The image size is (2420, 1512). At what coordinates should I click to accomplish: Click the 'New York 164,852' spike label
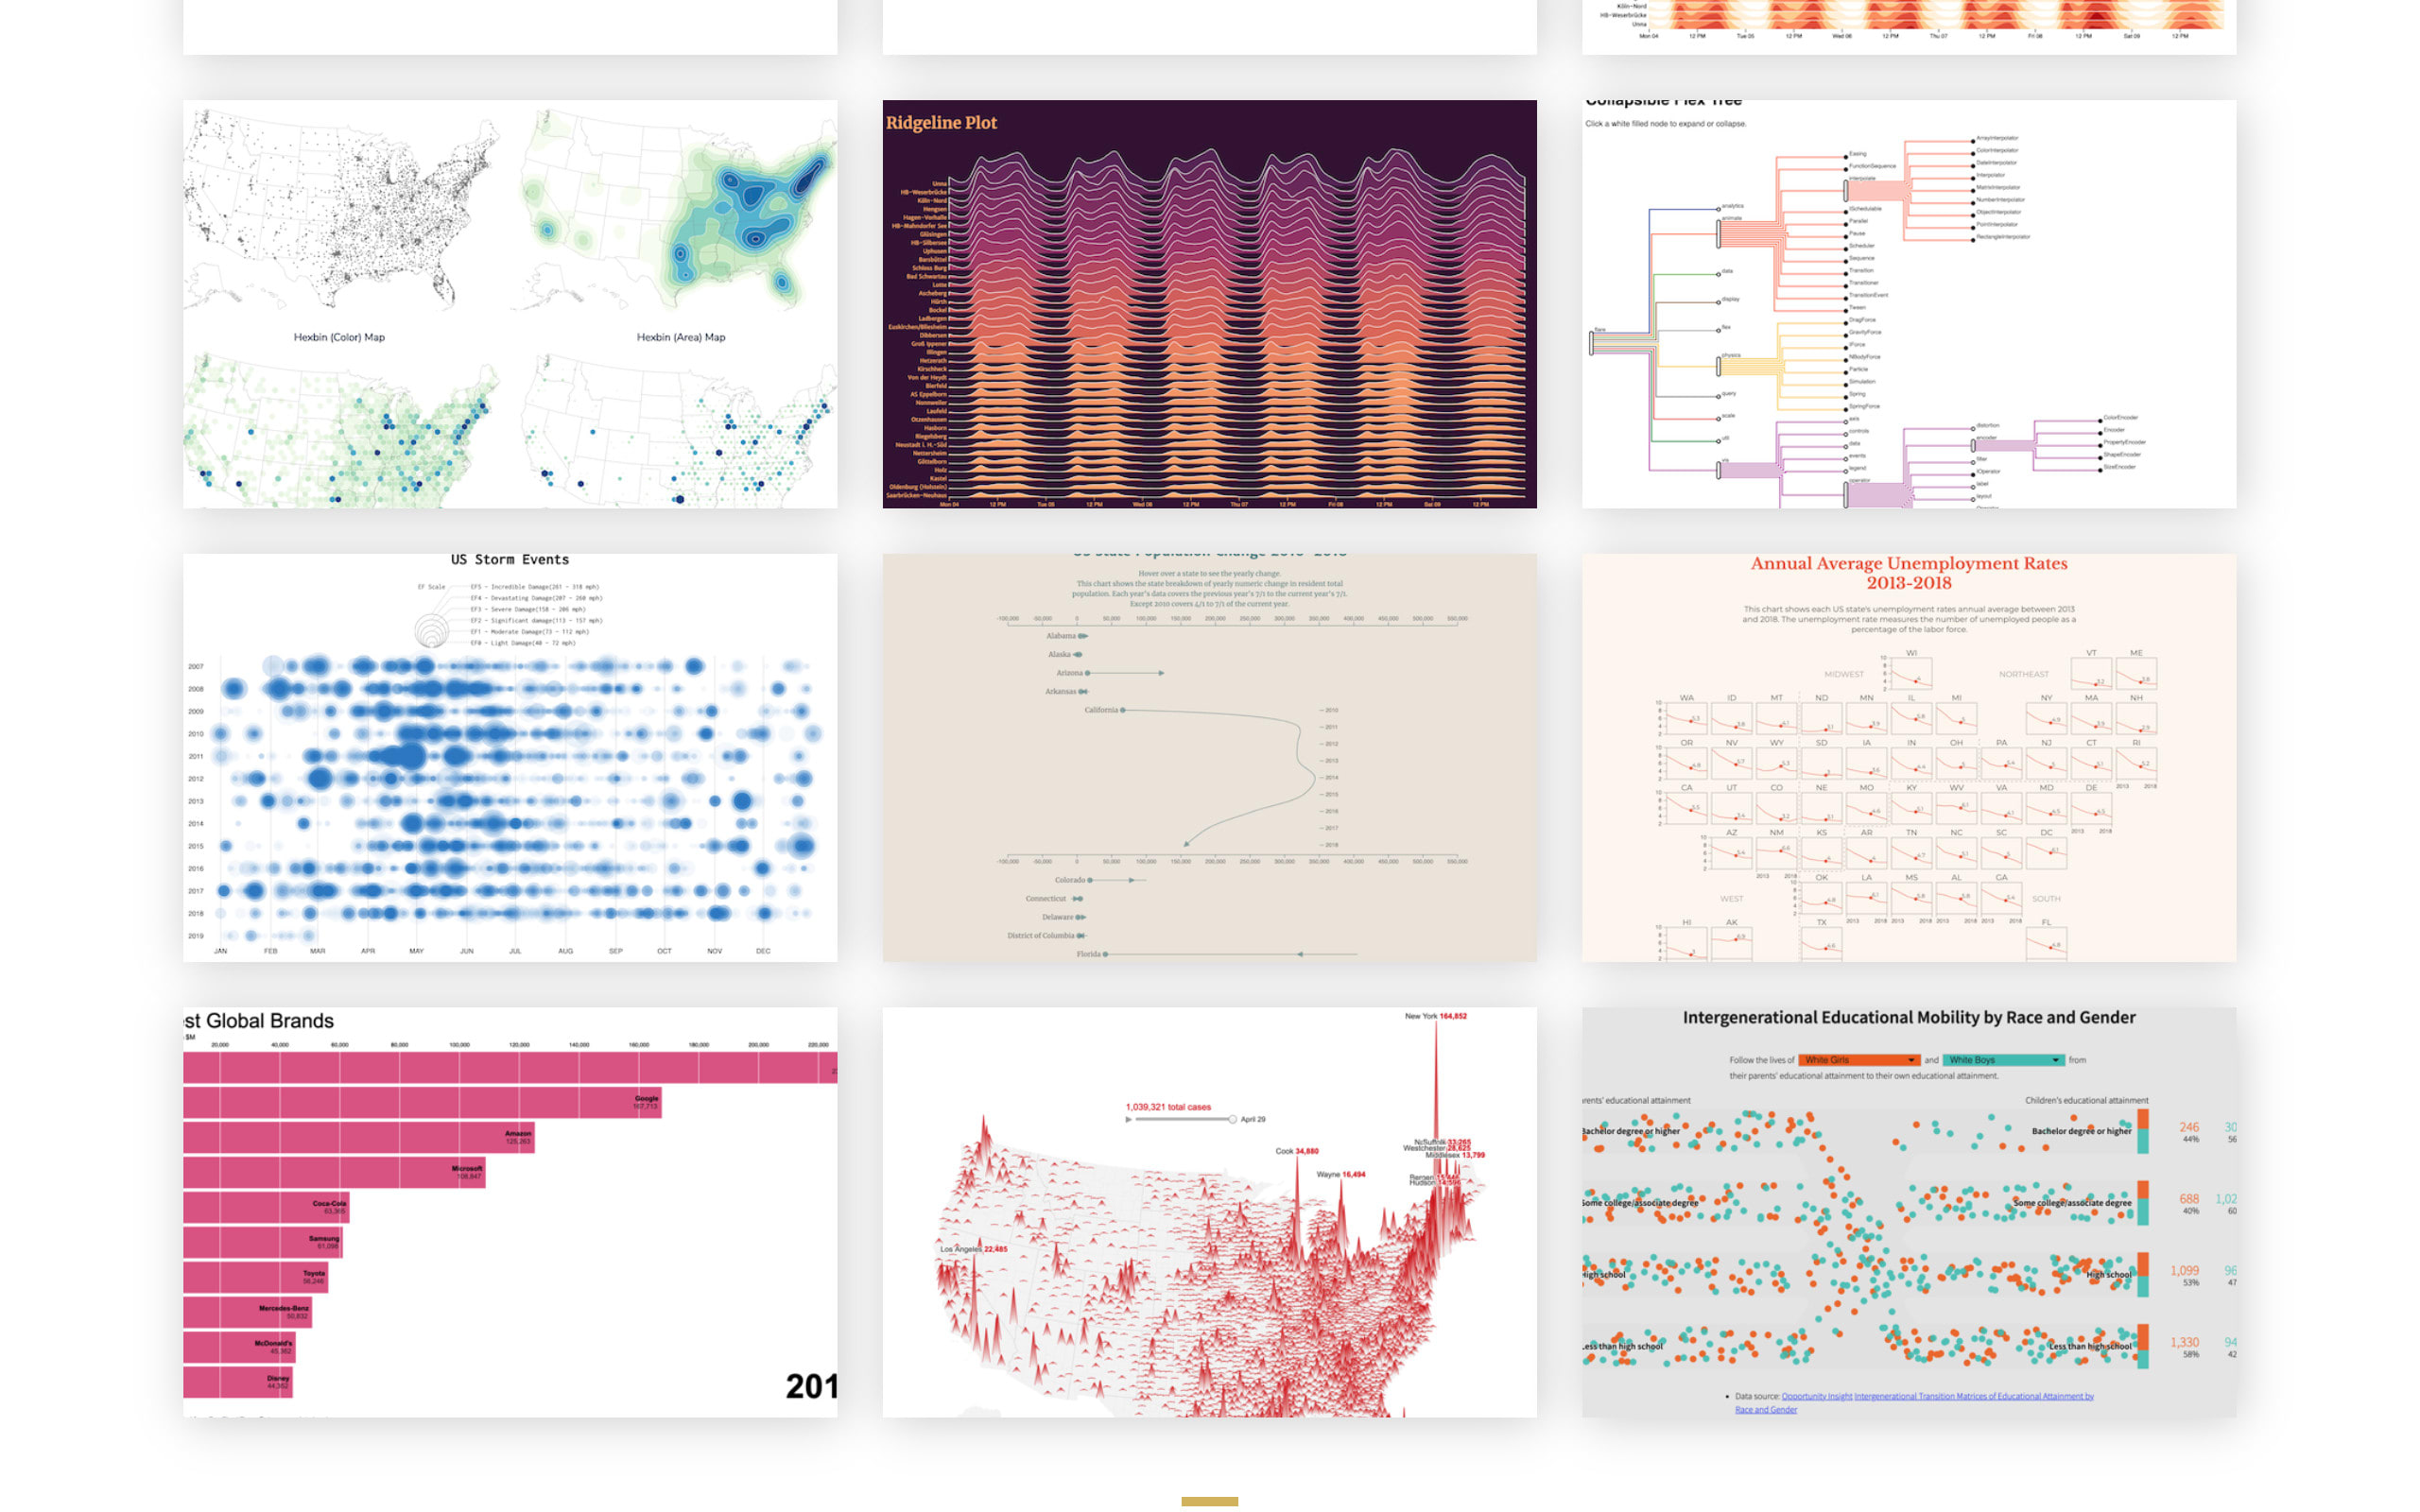pyautogui.click(x=1435, y=1016)
